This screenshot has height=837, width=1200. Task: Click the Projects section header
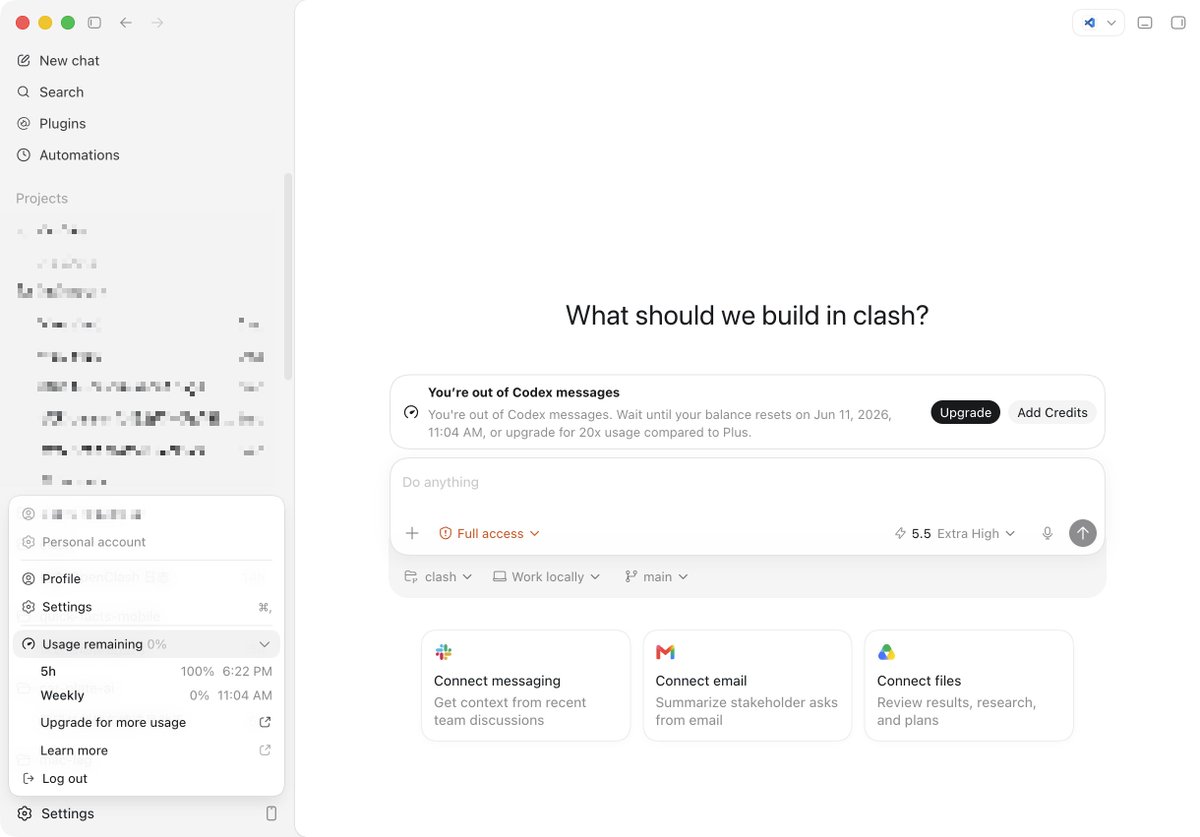click(42, 198)
